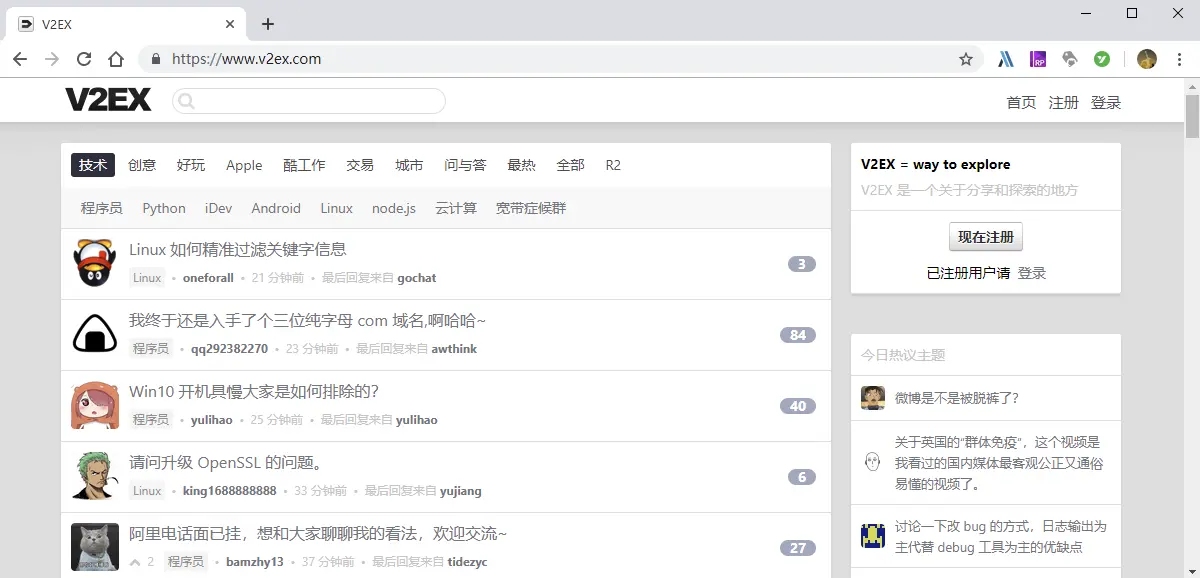The height and width of the screenshot is (578, 1200).
Task: Open the 宽带症候群 sub-node link
Action: point(531,208)
